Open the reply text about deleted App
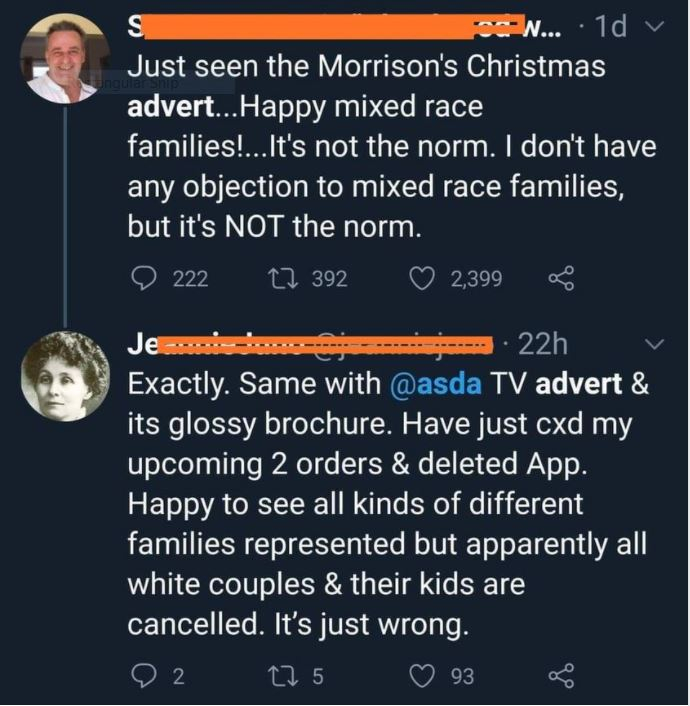 pos(385,503)
